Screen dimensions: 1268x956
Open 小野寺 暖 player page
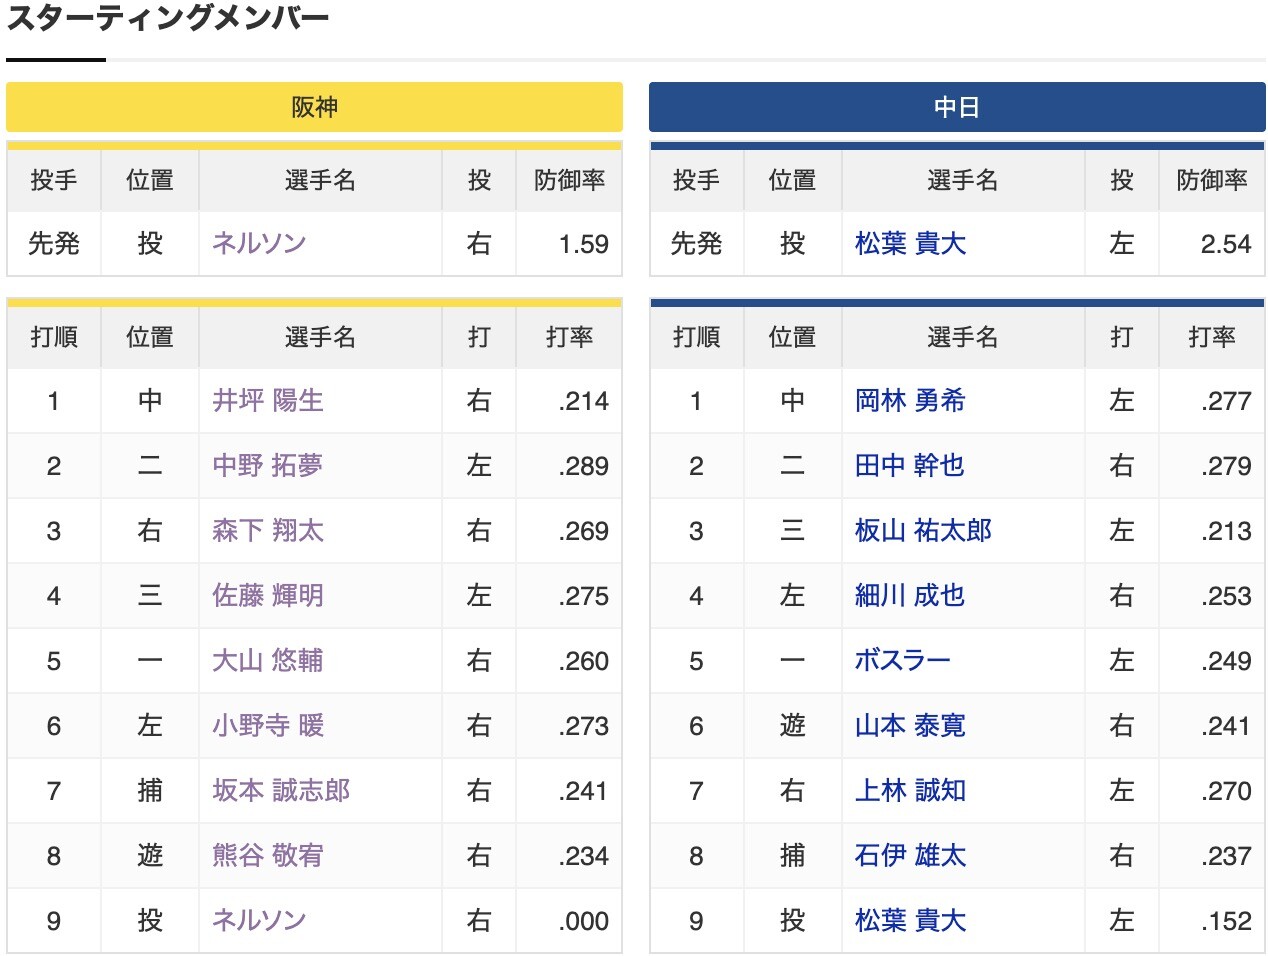(x=268, y=725)
